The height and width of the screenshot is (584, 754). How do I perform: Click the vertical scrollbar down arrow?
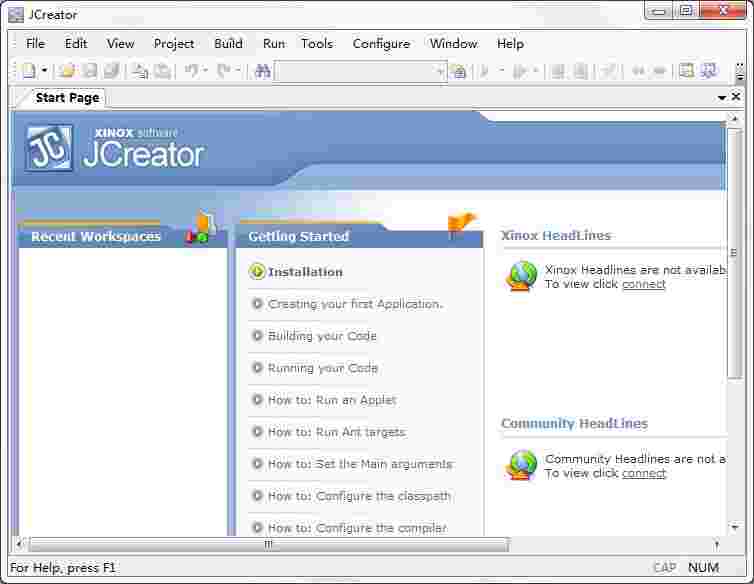click(734, 528)
